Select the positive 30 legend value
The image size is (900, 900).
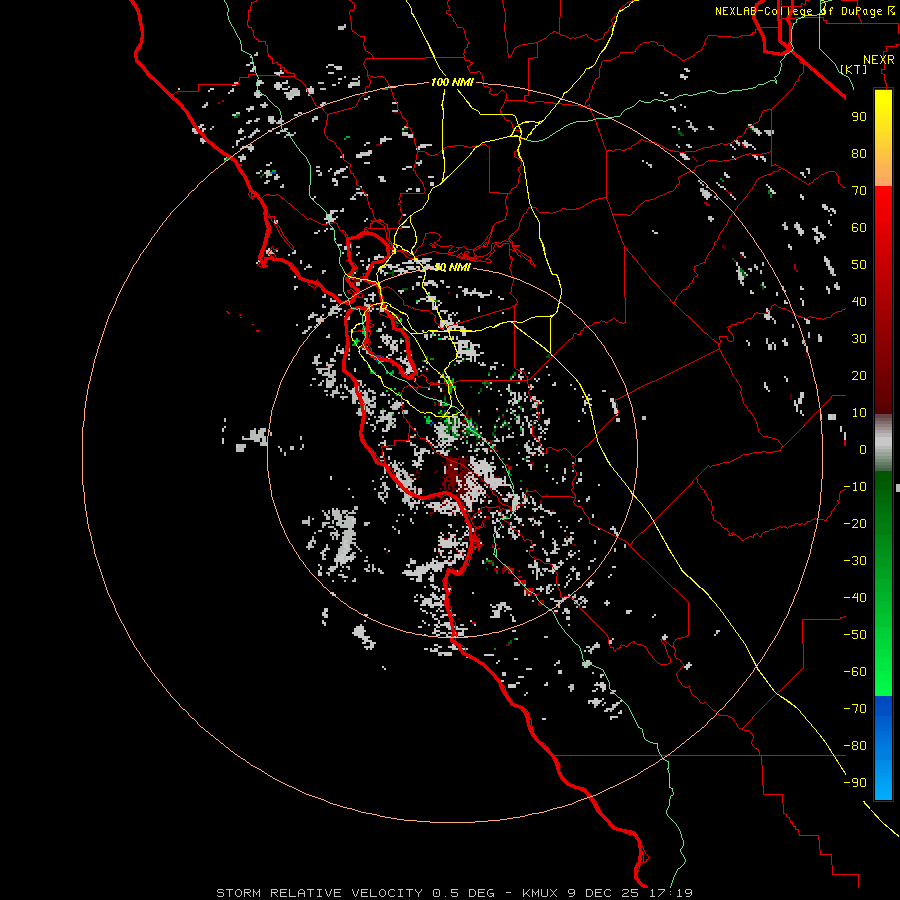[x=859, y=339]
